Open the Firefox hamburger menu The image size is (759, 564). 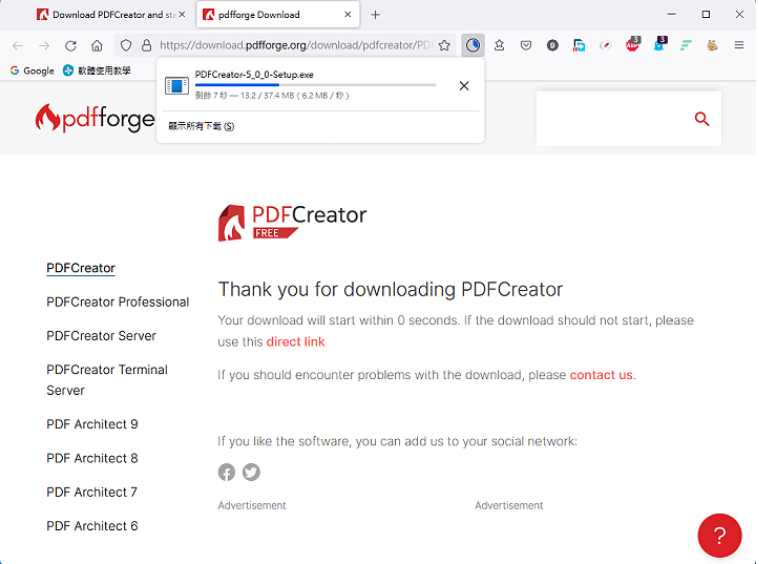click(x=739, y=46)
